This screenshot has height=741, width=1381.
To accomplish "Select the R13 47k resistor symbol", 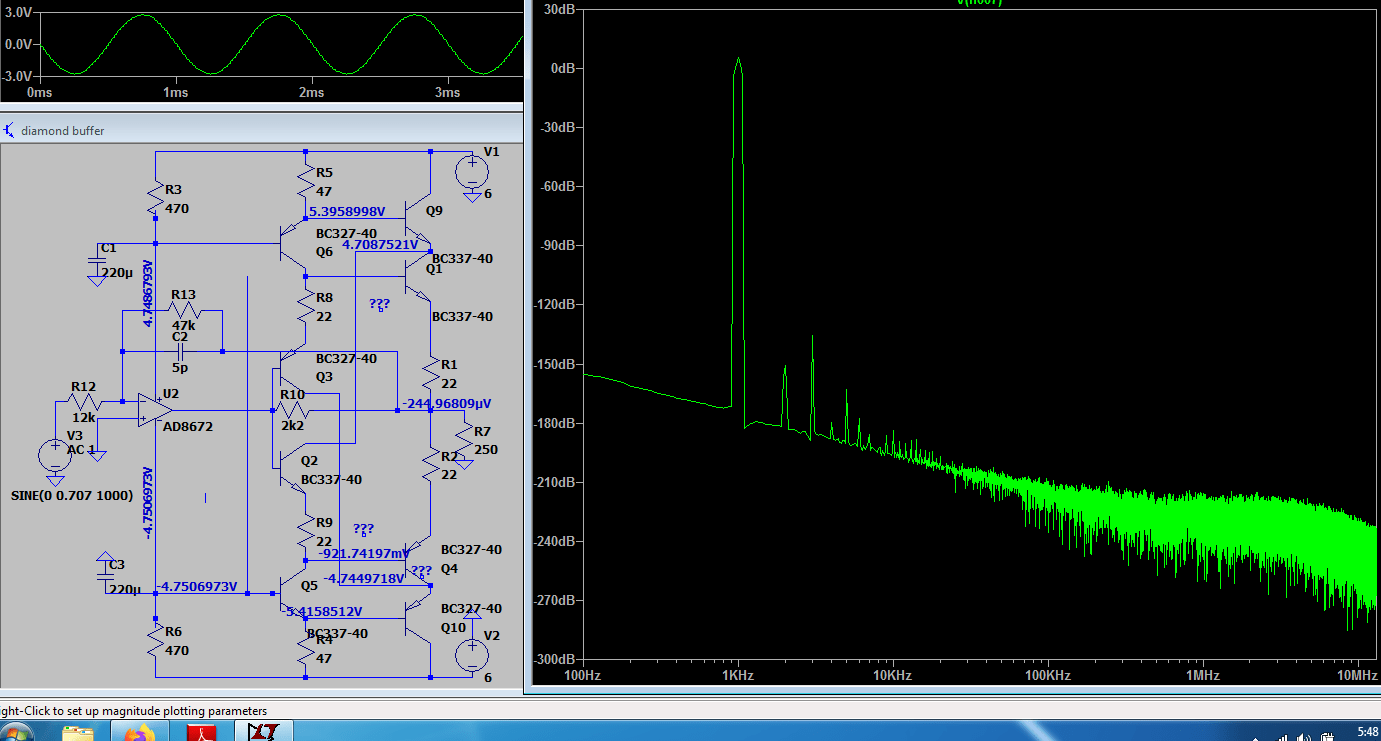I will click(x=185, y=311).
